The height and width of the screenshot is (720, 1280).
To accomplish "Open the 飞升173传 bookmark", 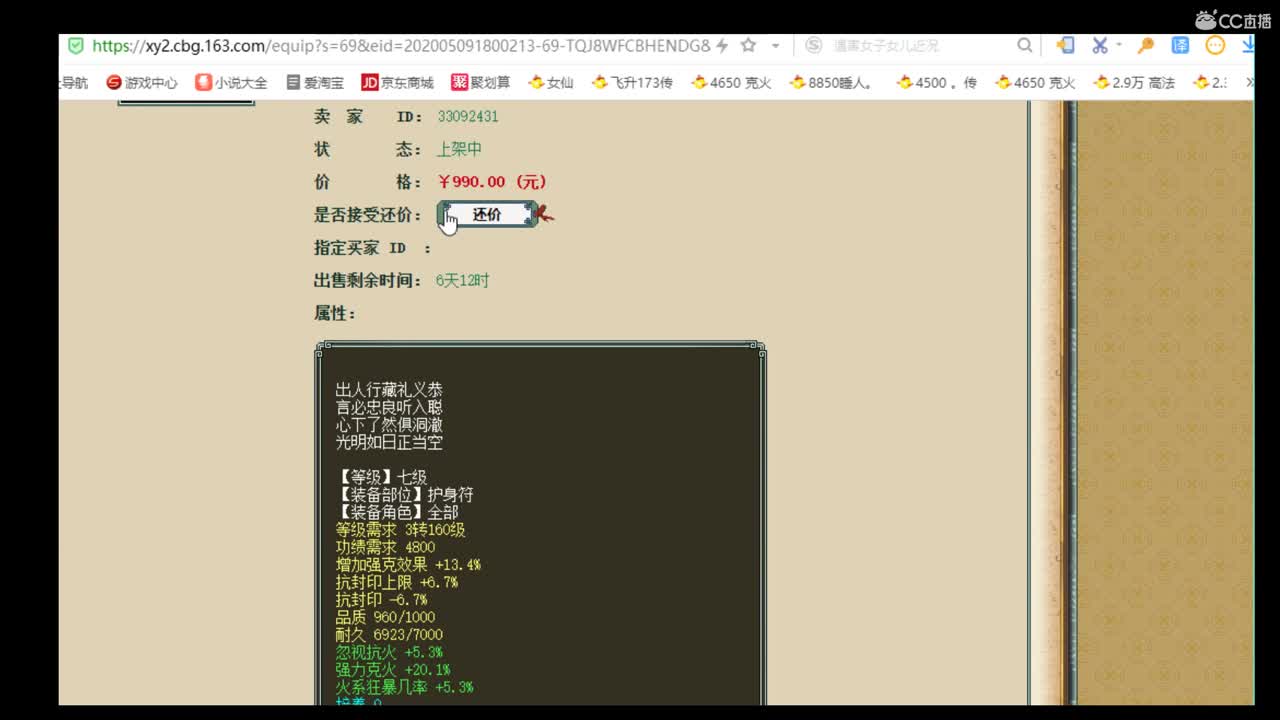I will [632, 83].
